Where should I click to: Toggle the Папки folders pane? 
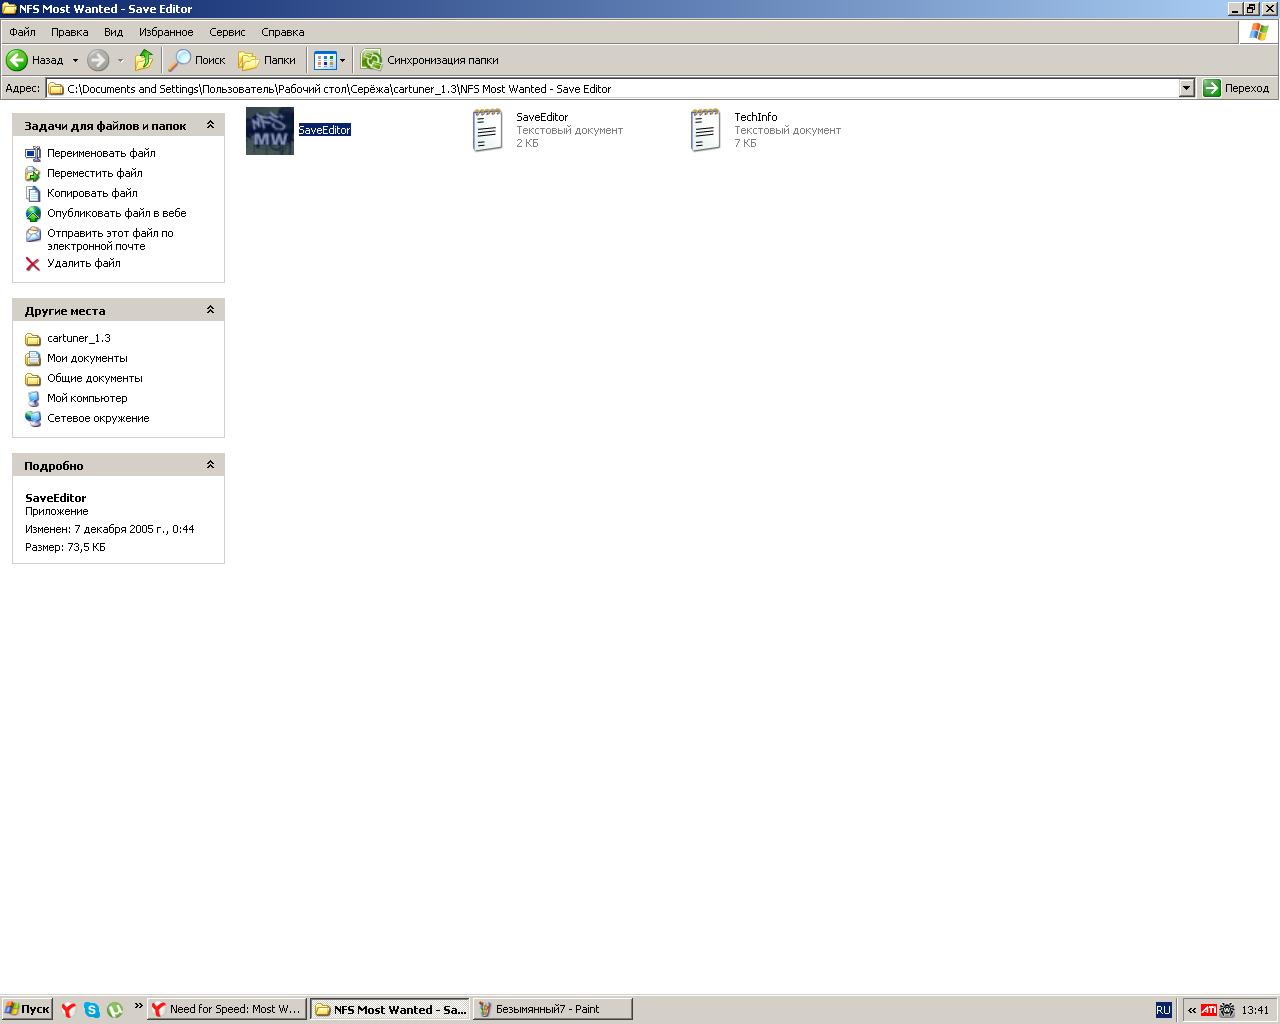click(x=267, y=60)
